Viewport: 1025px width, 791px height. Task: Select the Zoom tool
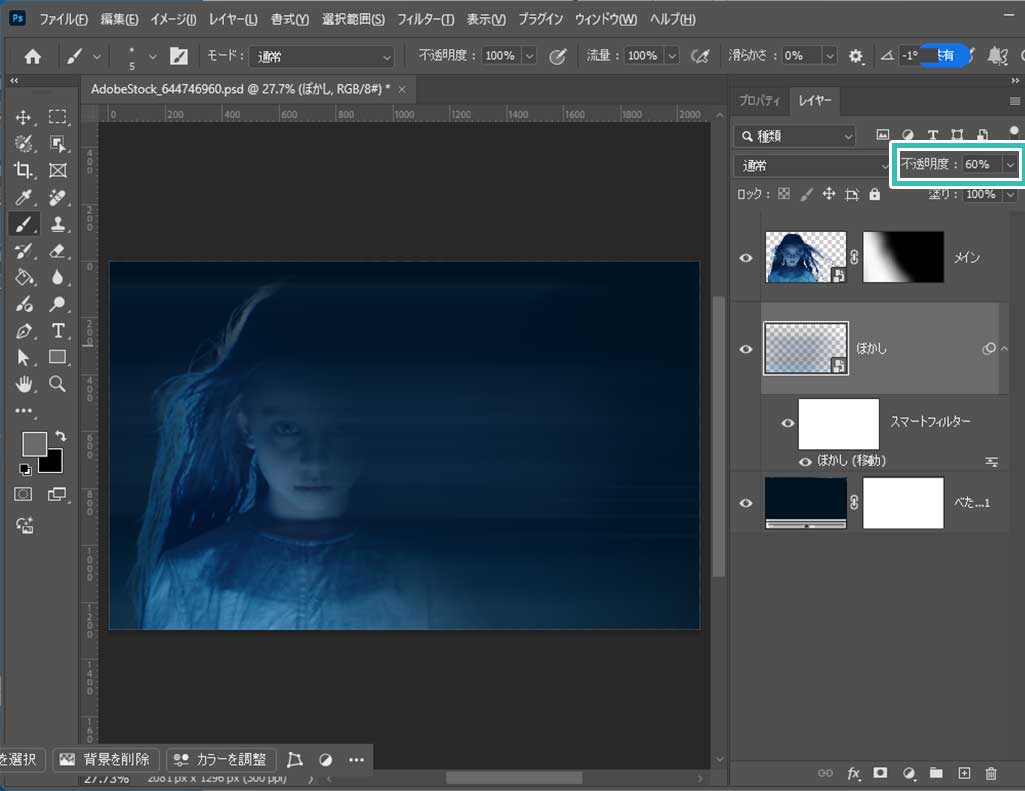tap(58, 383)
